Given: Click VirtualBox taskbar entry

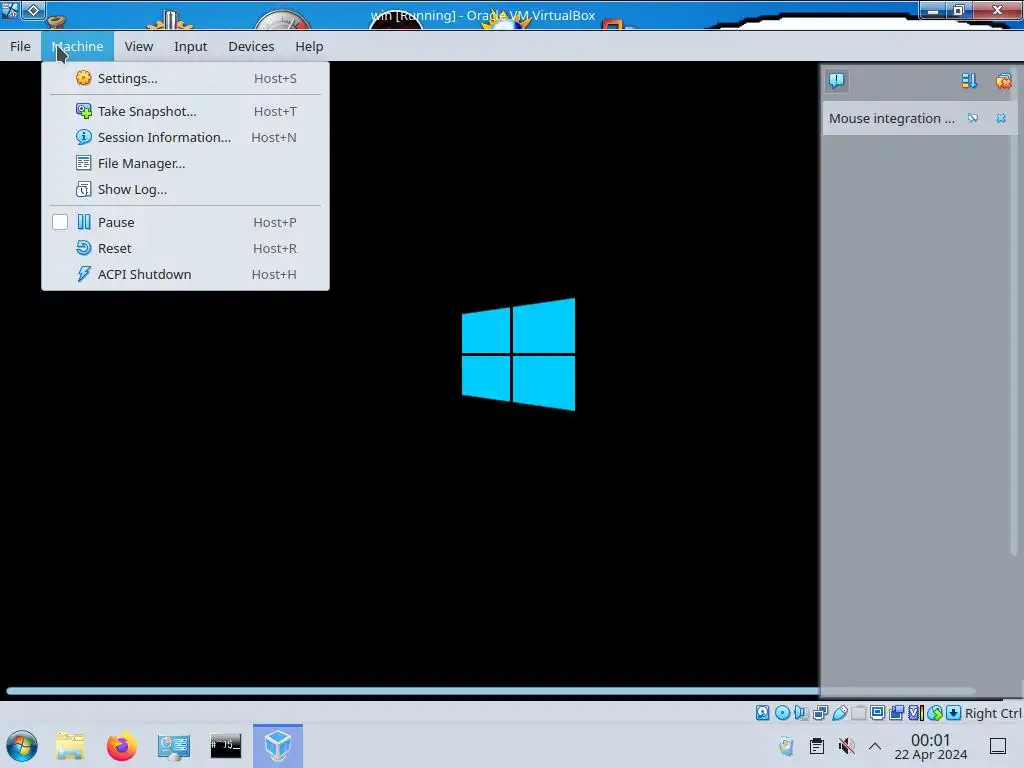Looking at the screenshot, I should 278,746.
